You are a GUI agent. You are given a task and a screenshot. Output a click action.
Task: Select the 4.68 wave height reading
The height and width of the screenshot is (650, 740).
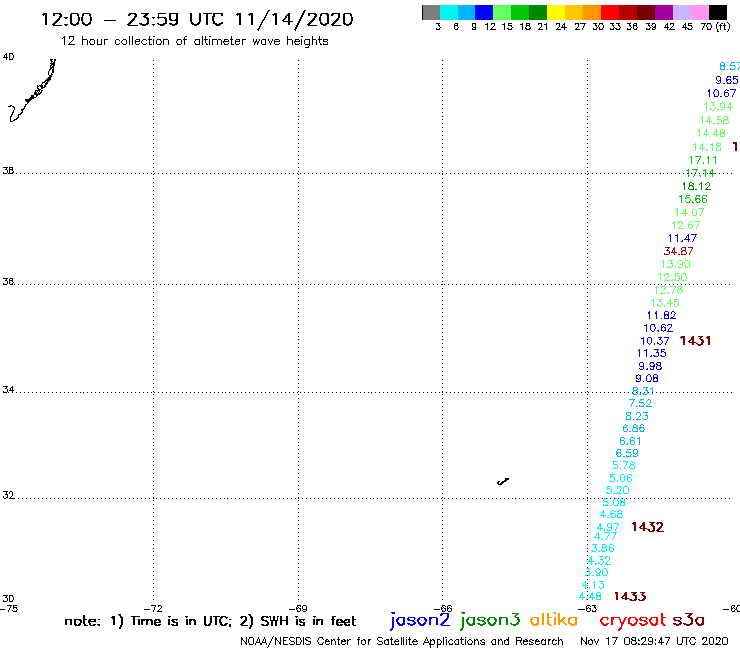click(x=611, y=514)
